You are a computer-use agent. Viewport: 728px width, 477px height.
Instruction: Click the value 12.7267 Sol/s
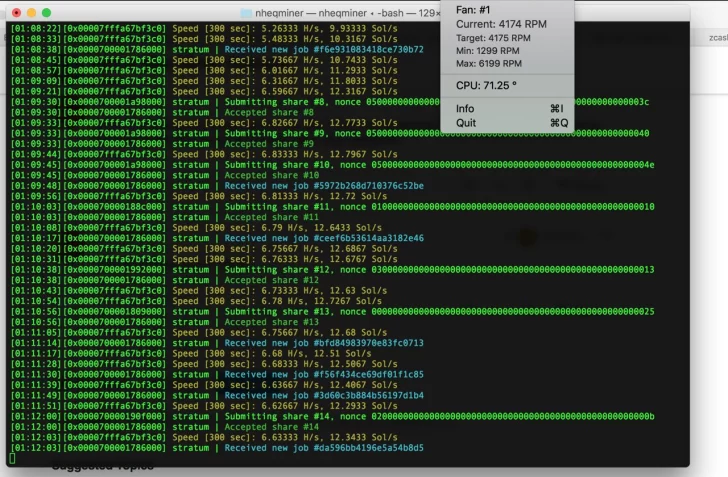(x=348, y=301)
